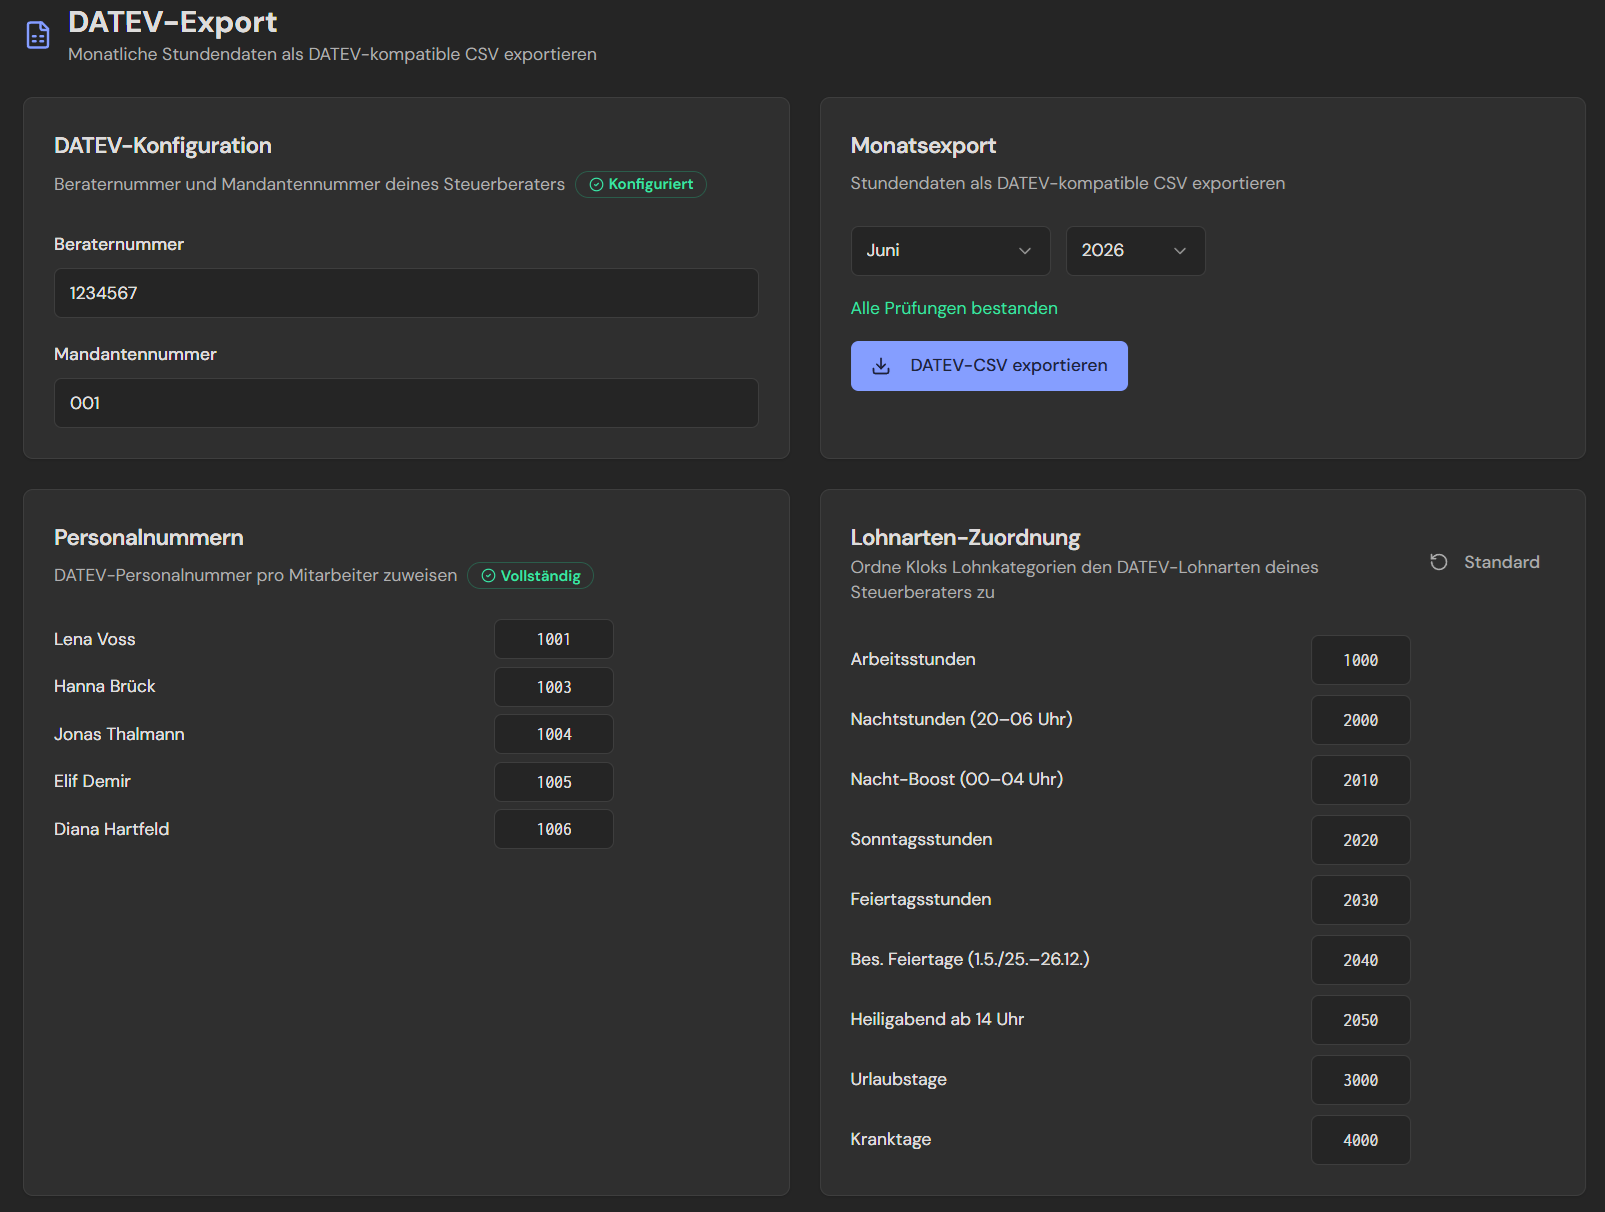
Task: Select the Alle Prüfungen bestanden status text
Action: pos(954,308)
